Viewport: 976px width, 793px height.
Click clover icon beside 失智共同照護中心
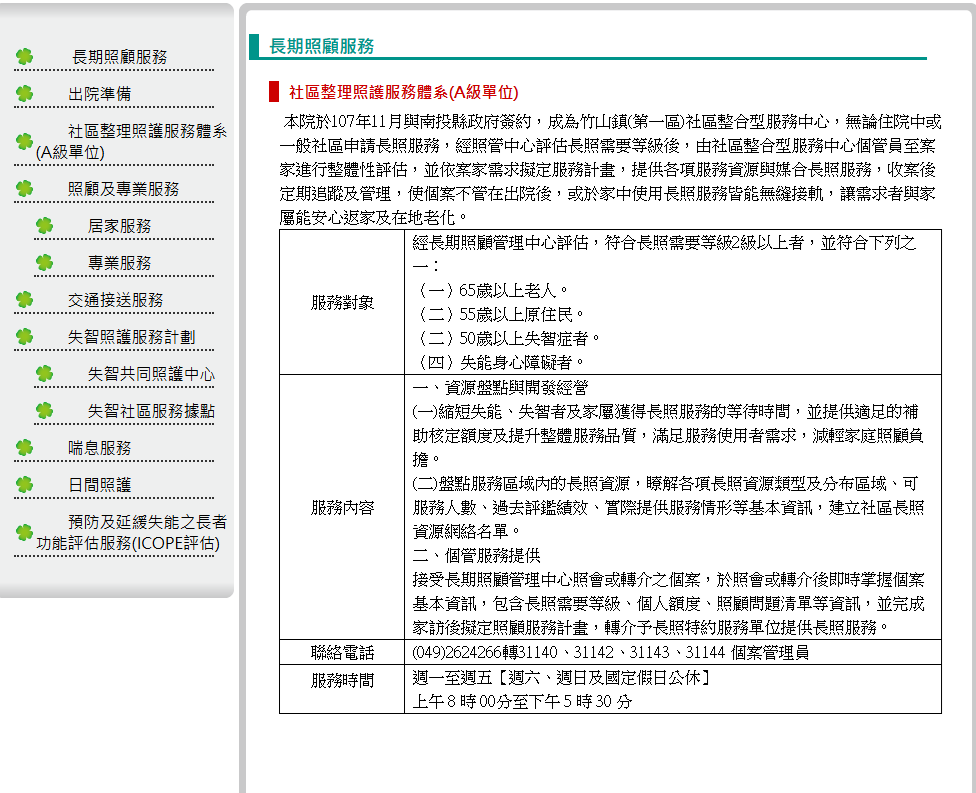44,373
